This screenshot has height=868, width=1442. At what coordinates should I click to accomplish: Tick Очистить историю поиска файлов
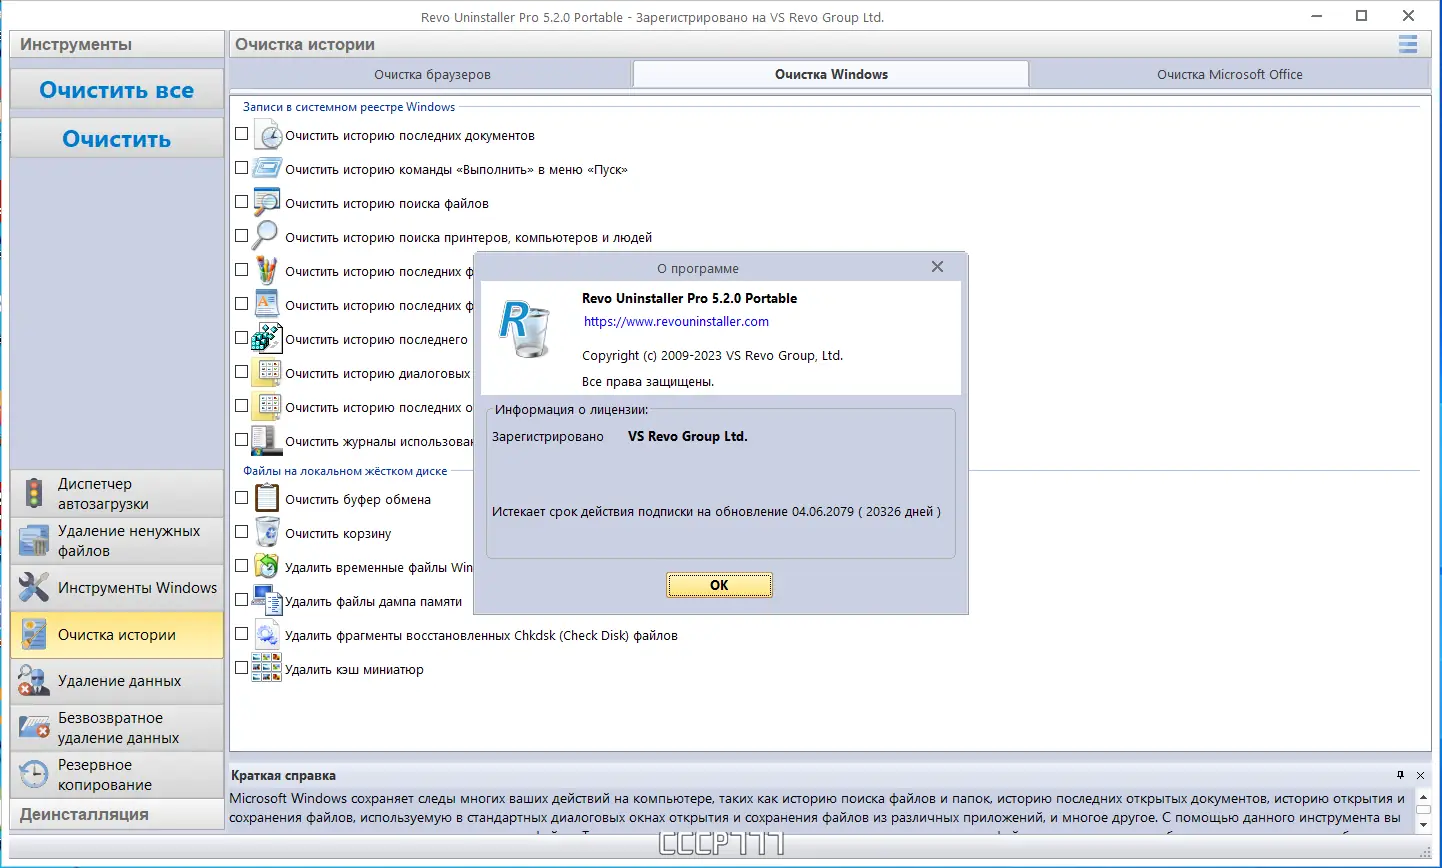click(241, 200)
